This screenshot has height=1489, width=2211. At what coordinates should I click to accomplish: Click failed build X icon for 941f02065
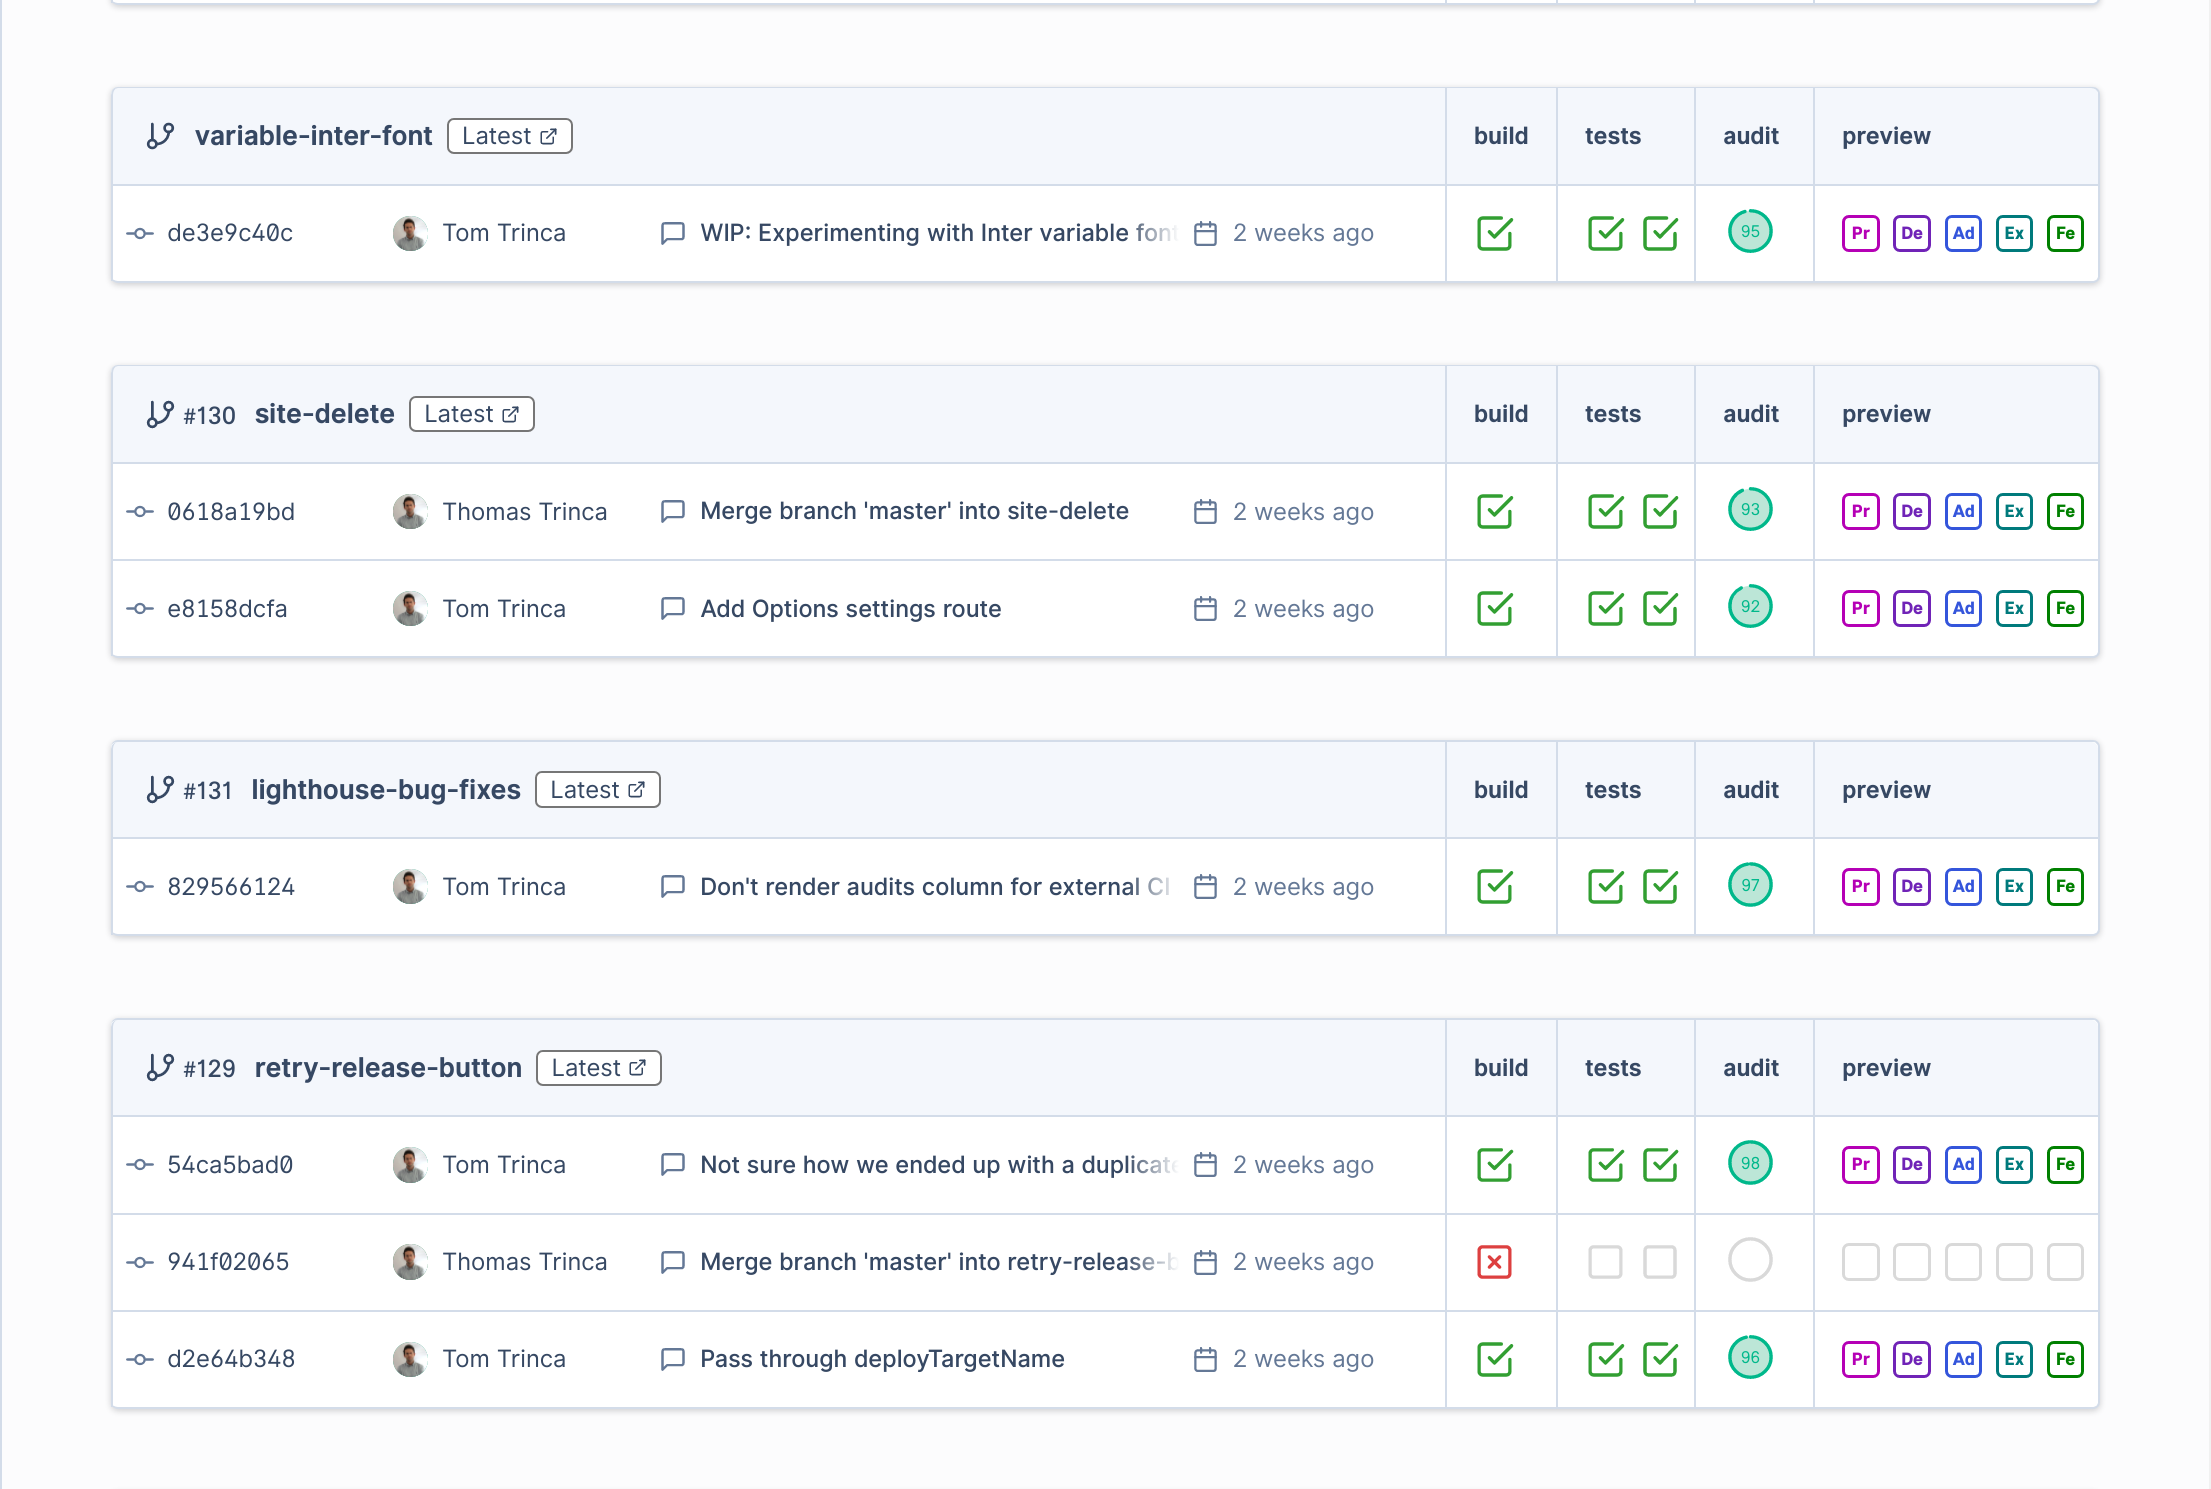click(x=1494, y=1262)
